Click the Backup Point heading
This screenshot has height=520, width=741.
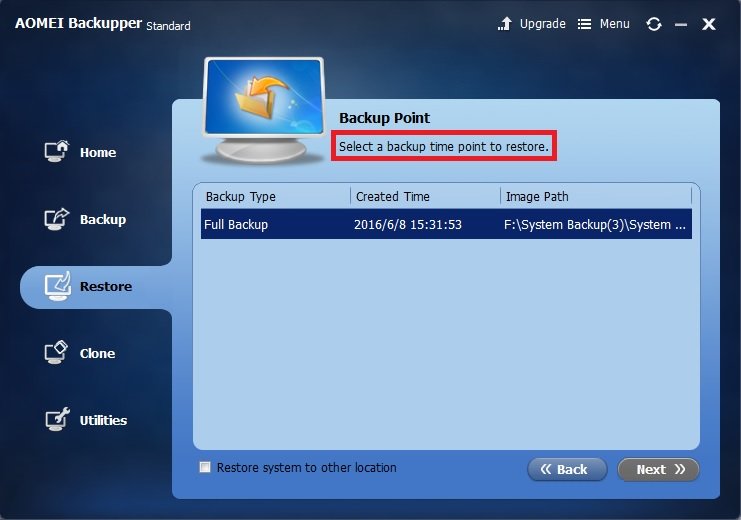pyautogui.click(x=384, y=118)
